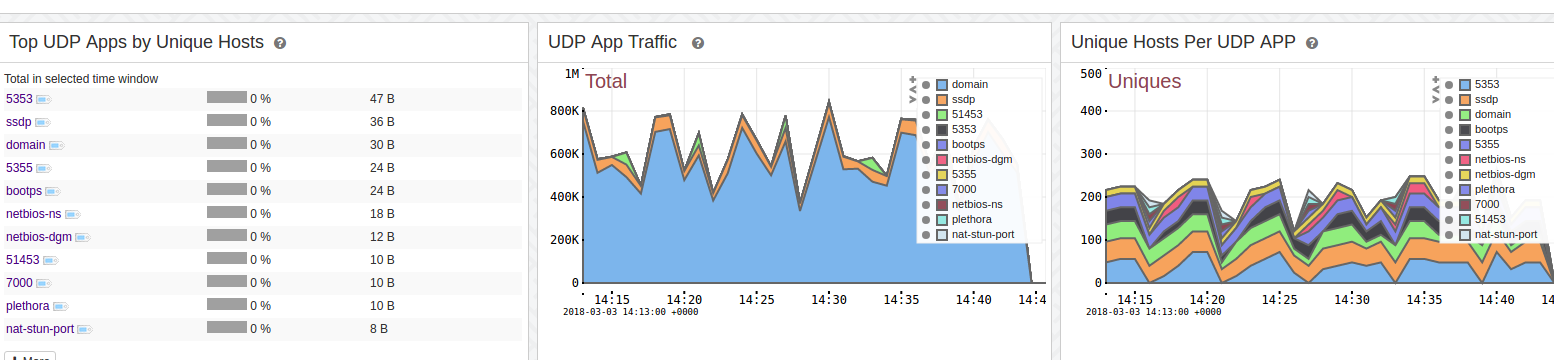Open the netbios-dgm link in the table

coord(39,237)
